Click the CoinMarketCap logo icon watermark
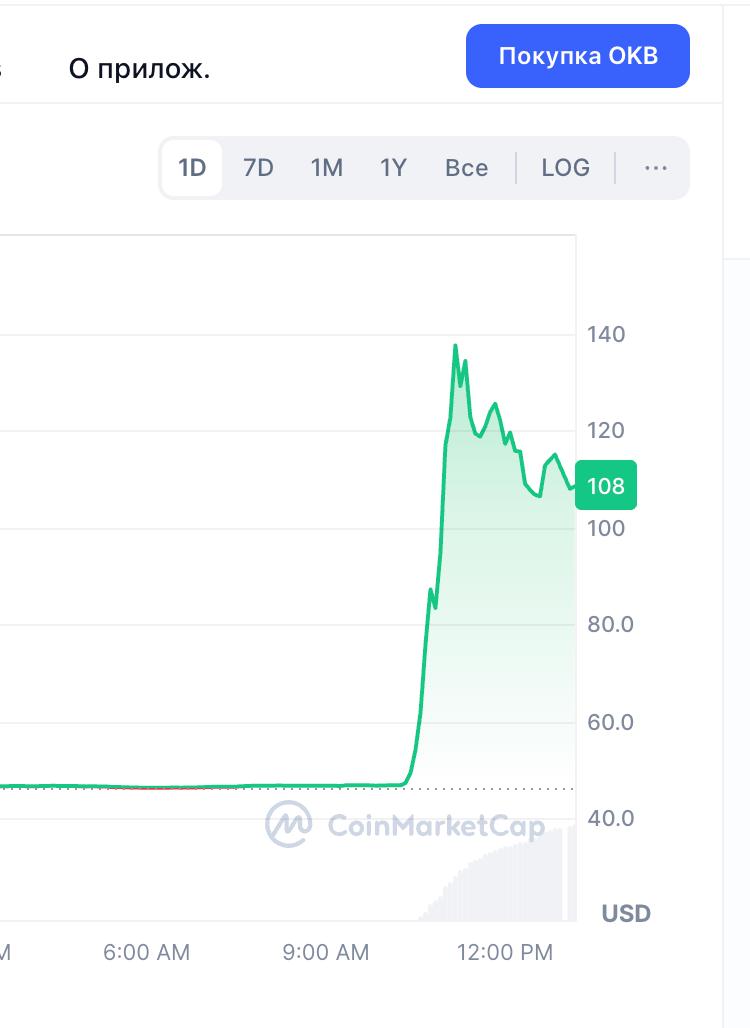The height and width of the screenshot is (1028, 750). point(288,824)
